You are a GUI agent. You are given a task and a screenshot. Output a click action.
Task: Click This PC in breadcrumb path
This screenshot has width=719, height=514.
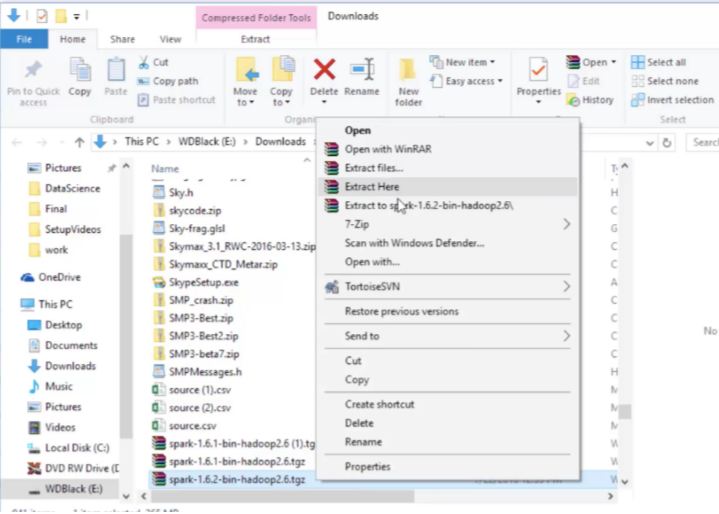pos(142,142)
